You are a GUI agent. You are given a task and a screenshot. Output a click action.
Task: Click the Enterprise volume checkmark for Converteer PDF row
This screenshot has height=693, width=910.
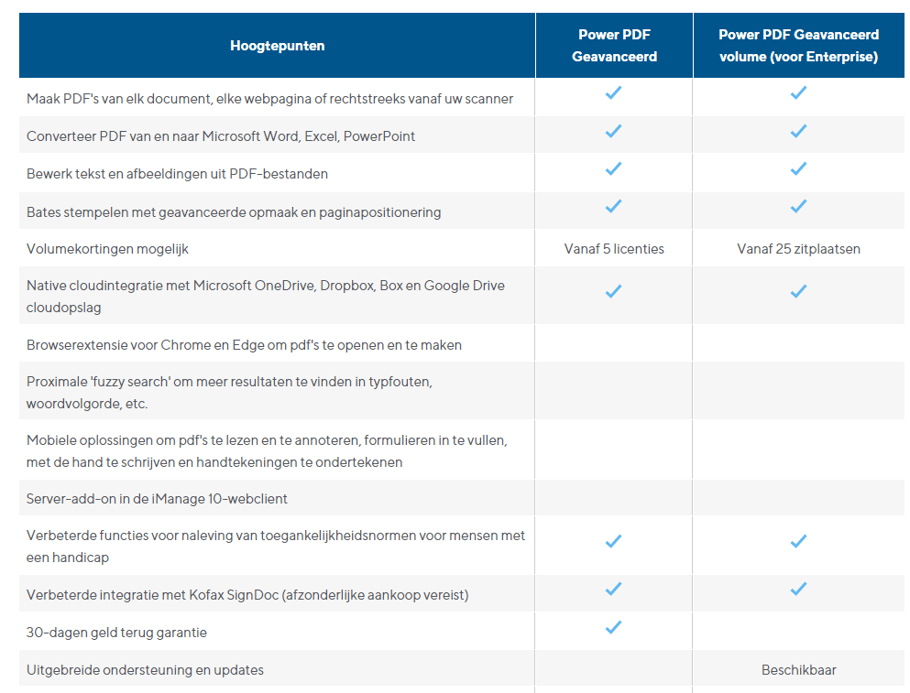[x=798, y=131]
